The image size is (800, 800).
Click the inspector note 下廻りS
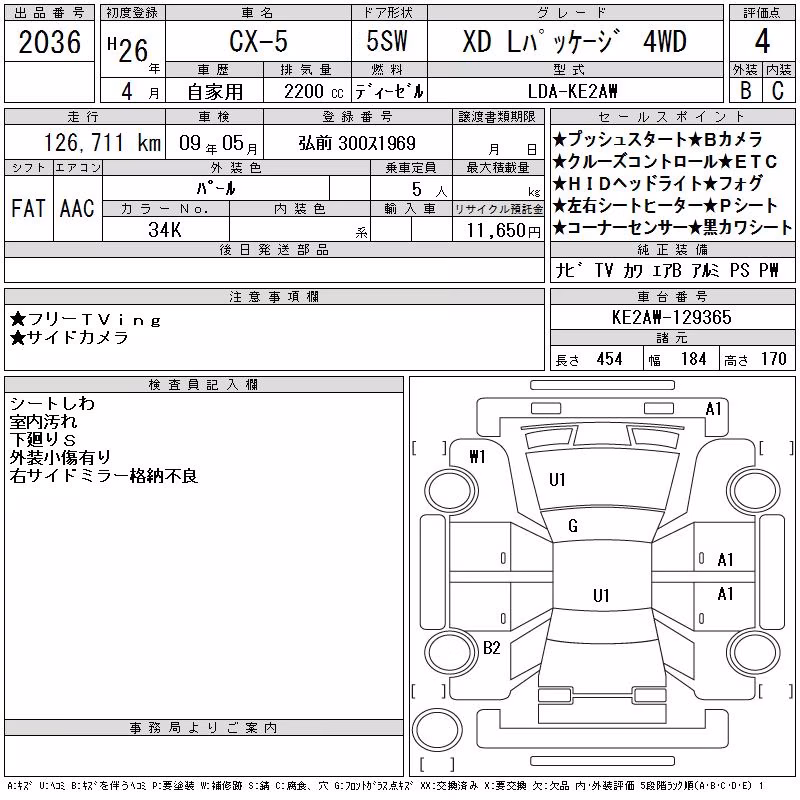[42, 439]
